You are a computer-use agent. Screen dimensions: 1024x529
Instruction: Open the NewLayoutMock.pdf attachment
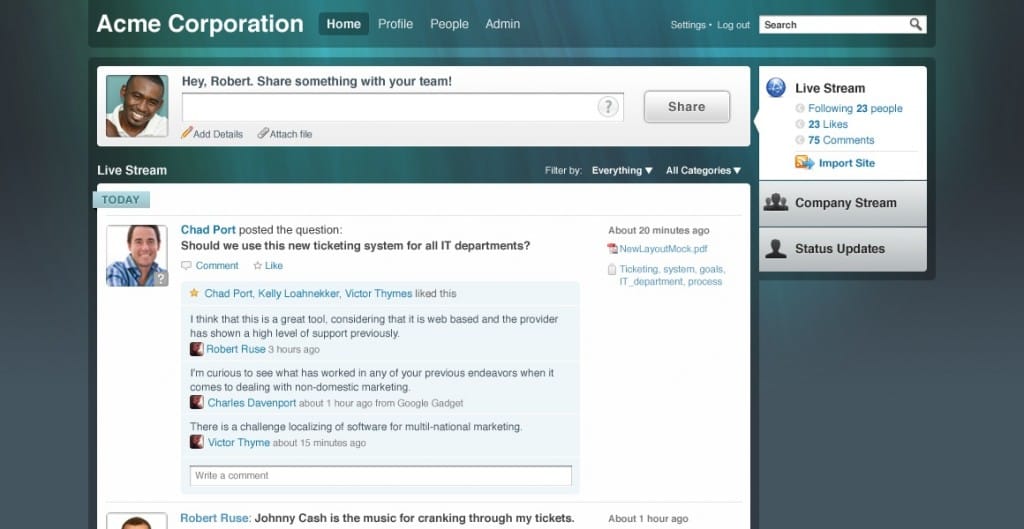663,249
